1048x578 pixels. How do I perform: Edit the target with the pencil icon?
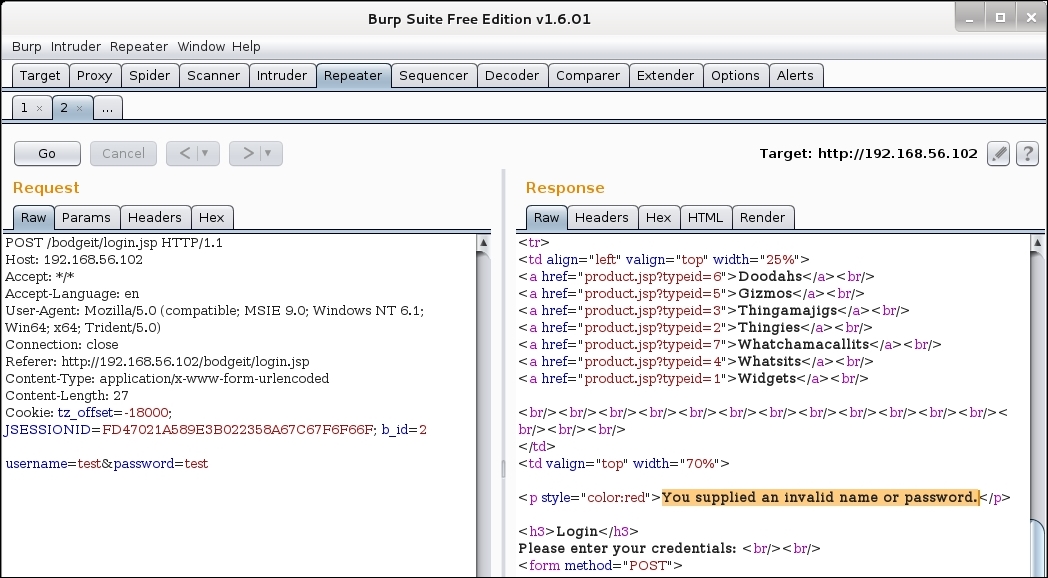999,154
